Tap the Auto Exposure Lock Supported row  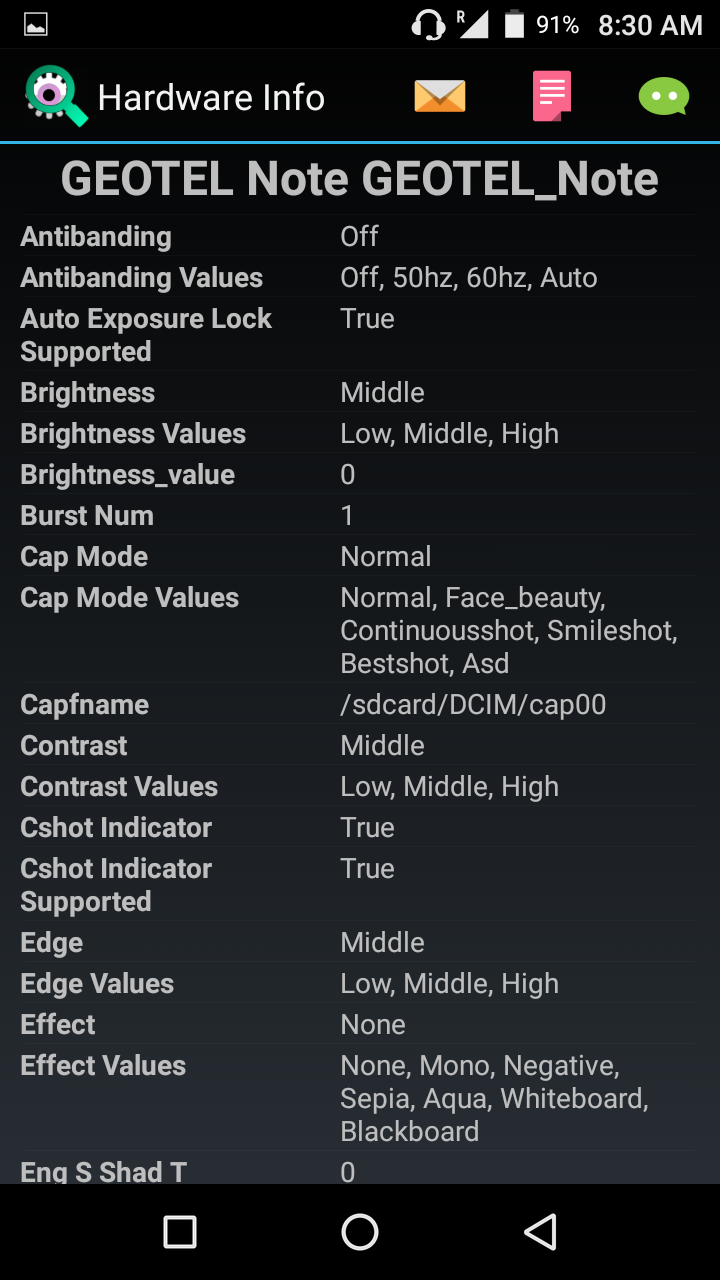pyautogui.click(x=360, y=335)
